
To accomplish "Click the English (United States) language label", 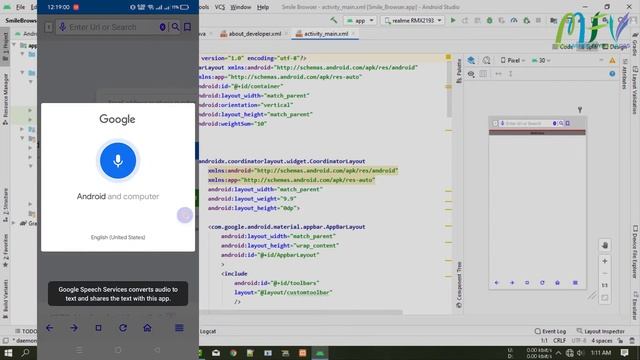I will click(118, 237).
